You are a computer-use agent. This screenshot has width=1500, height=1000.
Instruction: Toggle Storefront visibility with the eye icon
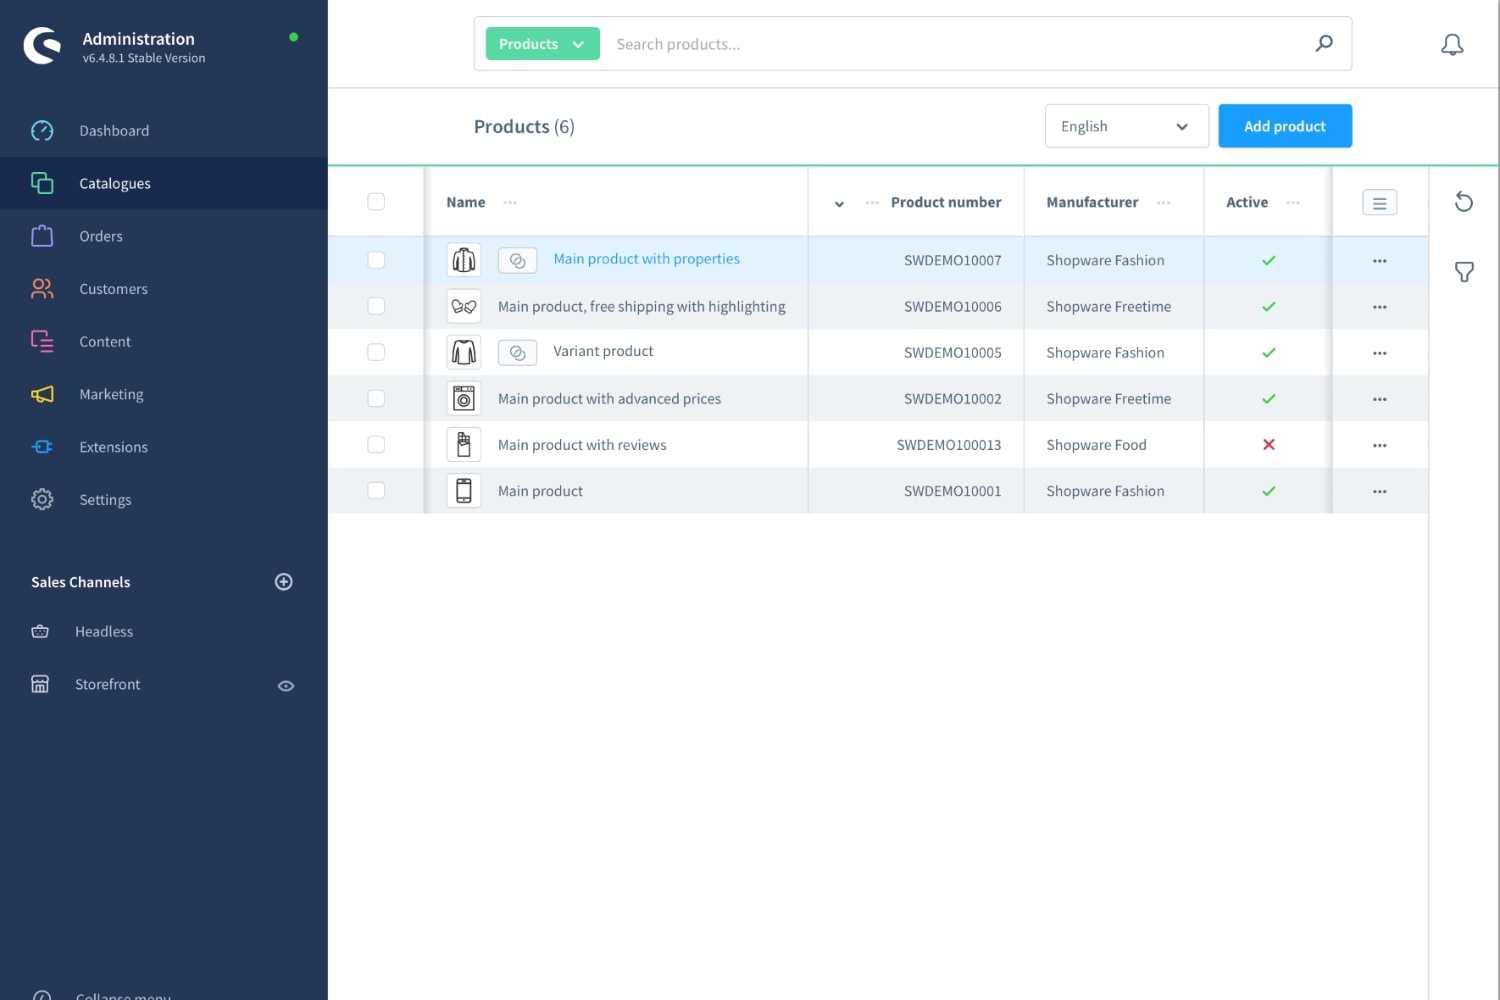click(286, 685)
